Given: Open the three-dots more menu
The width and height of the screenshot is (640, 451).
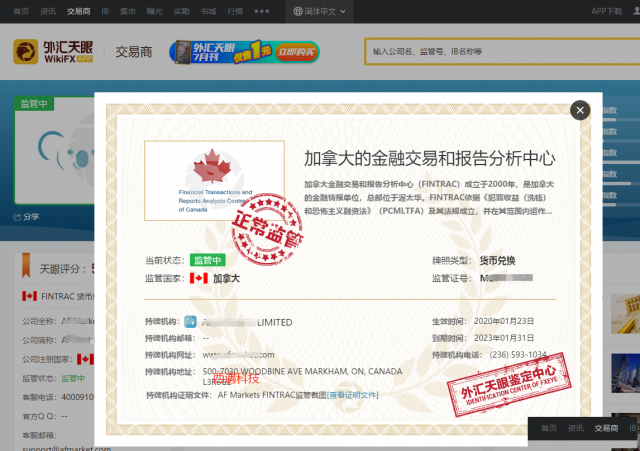Looking at the screenshot, I should point(262,11).
